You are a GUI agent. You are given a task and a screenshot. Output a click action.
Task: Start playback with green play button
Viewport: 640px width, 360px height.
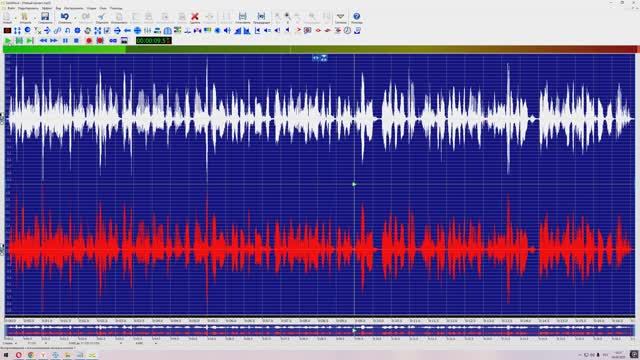point(8,41)
